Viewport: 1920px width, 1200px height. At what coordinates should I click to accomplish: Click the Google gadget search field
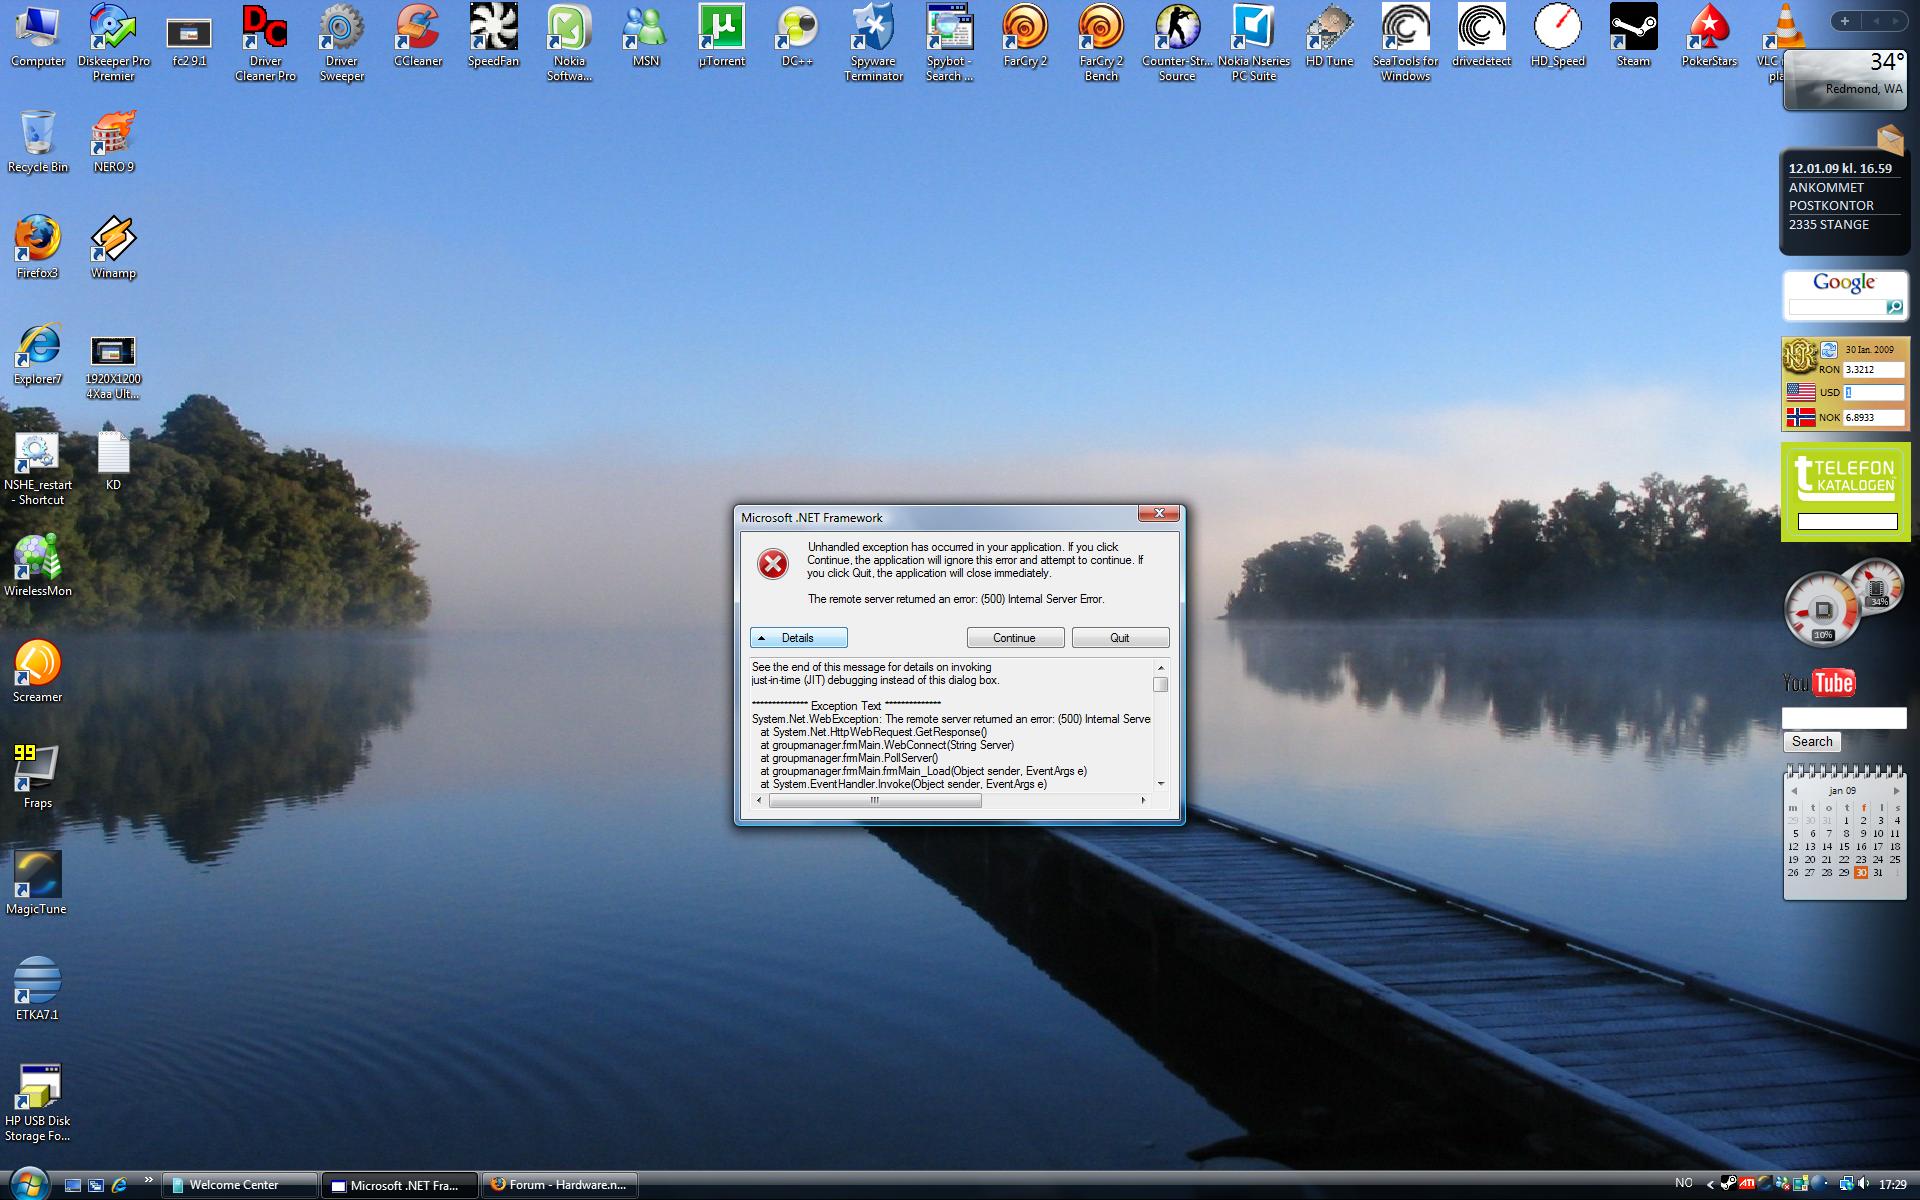click(x=1837, y=308)
